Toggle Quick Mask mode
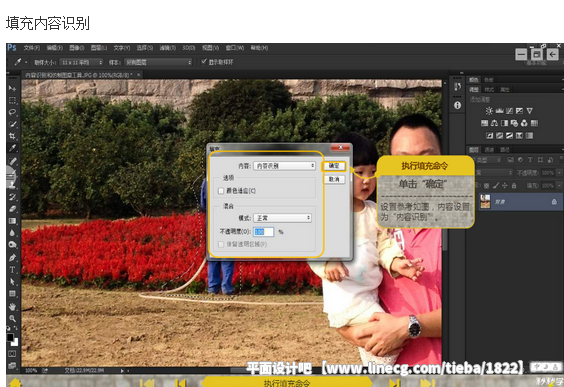The image size is (564, 387). click(x=13, y=354)
